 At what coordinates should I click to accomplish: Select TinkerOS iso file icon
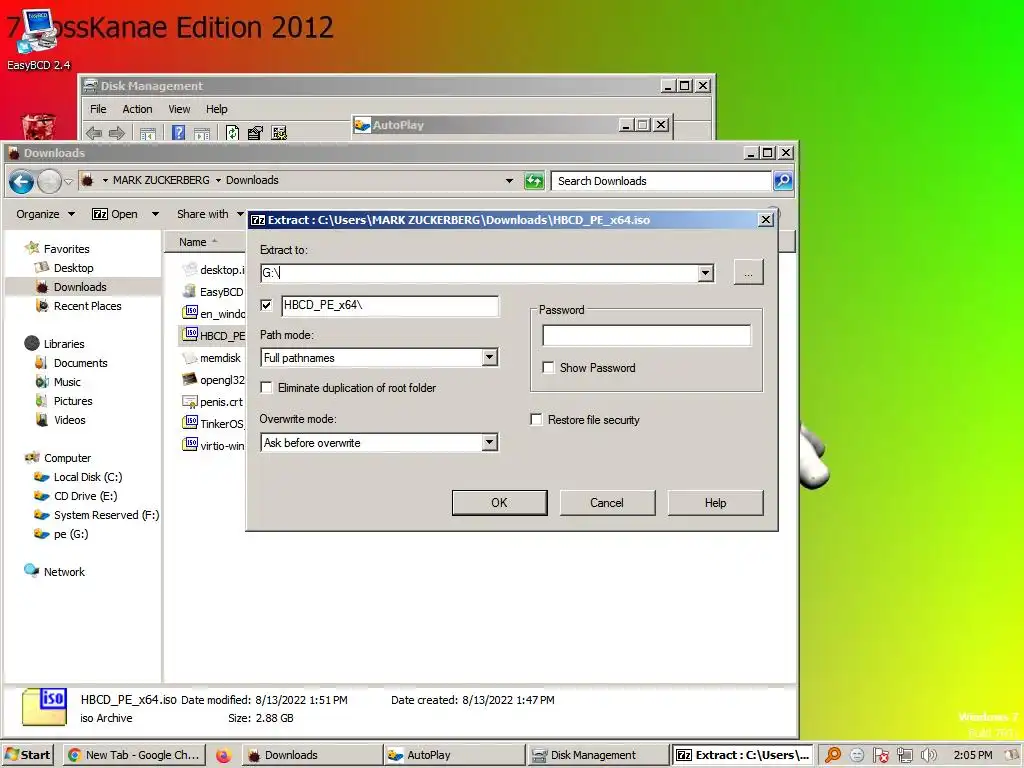[190, 423]
